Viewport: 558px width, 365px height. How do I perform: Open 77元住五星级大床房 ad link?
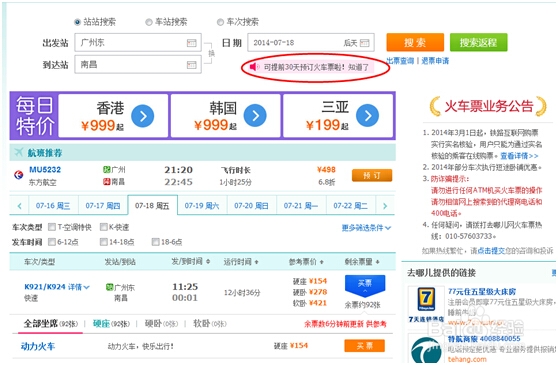click(x=482, y=292)
